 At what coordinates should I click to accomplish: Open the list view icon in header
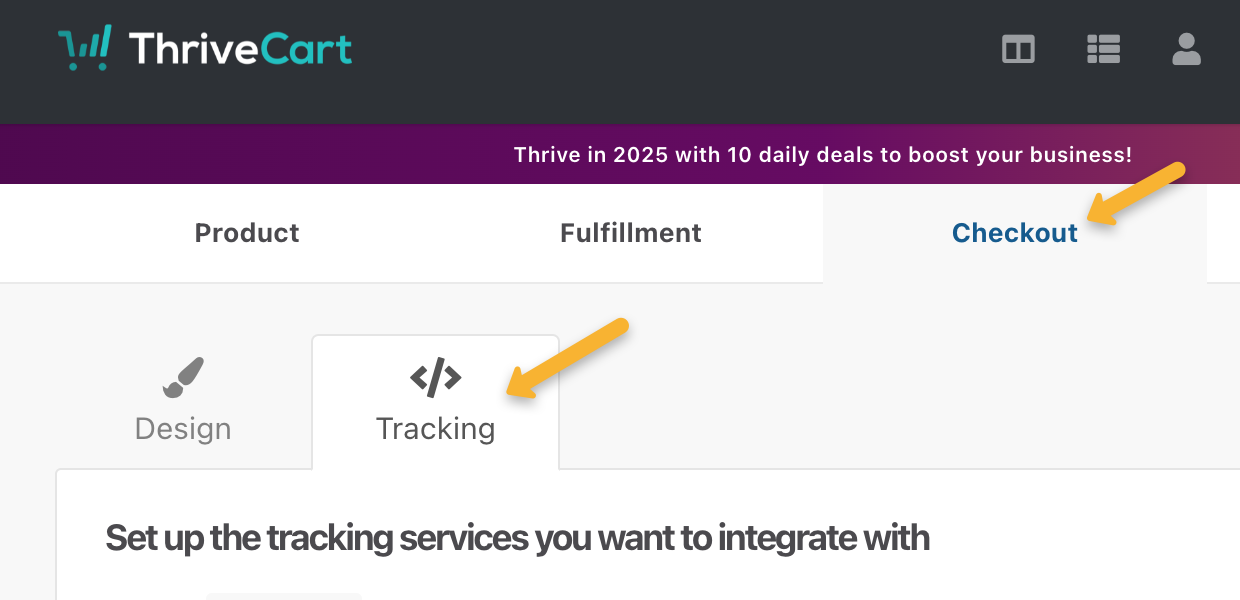tap(1103, 49)
